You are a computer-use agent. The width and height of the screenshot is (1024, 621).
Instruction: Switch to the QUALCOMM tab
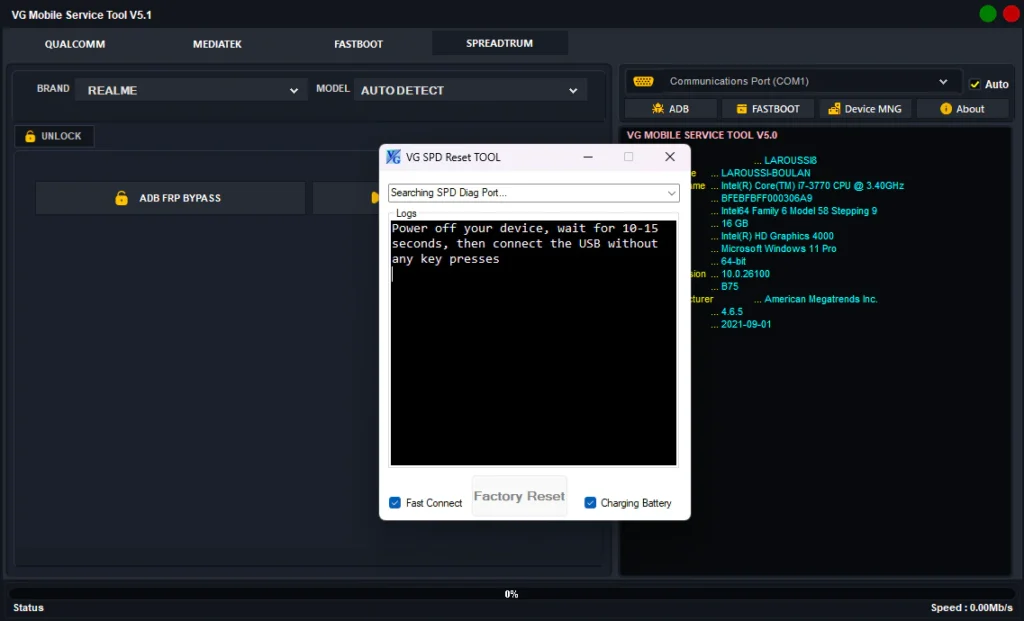pyautogui.click(x=74, y=44)
